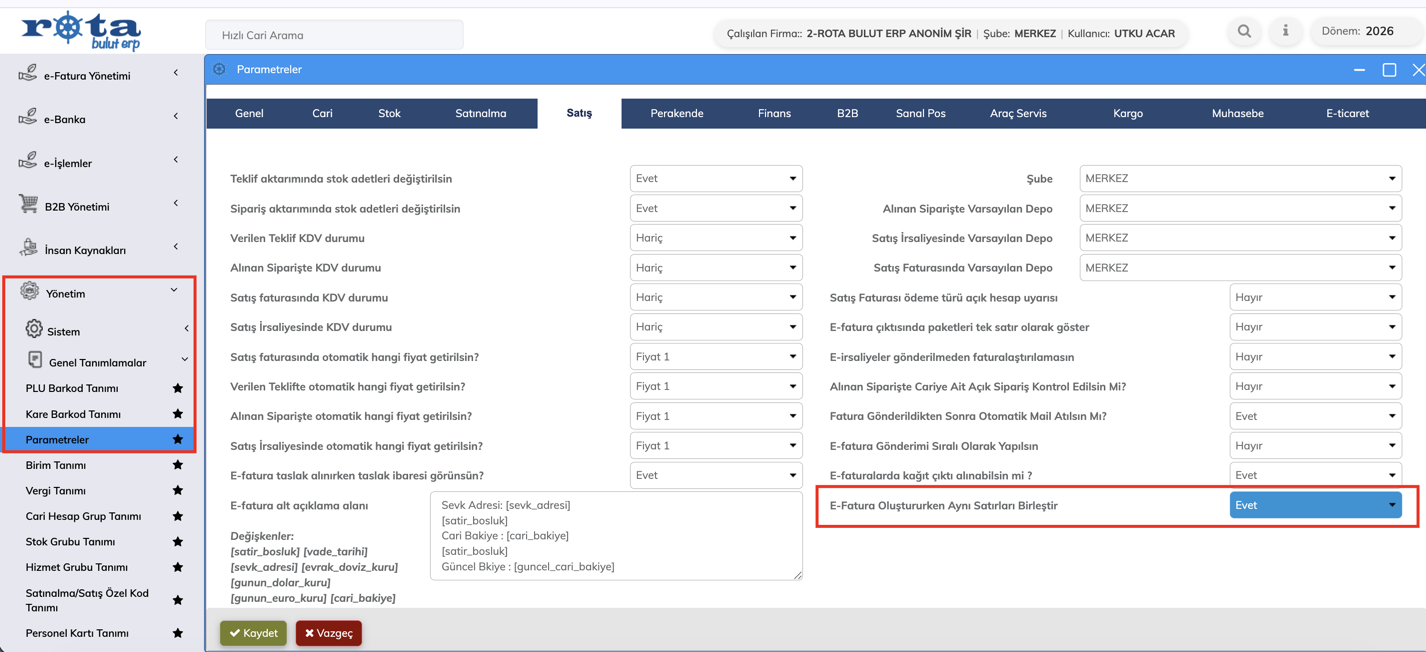Click the B2B Yönetimi shopping cart icon
This screenshot has width=1426, height=652.
tap(28, 205)
